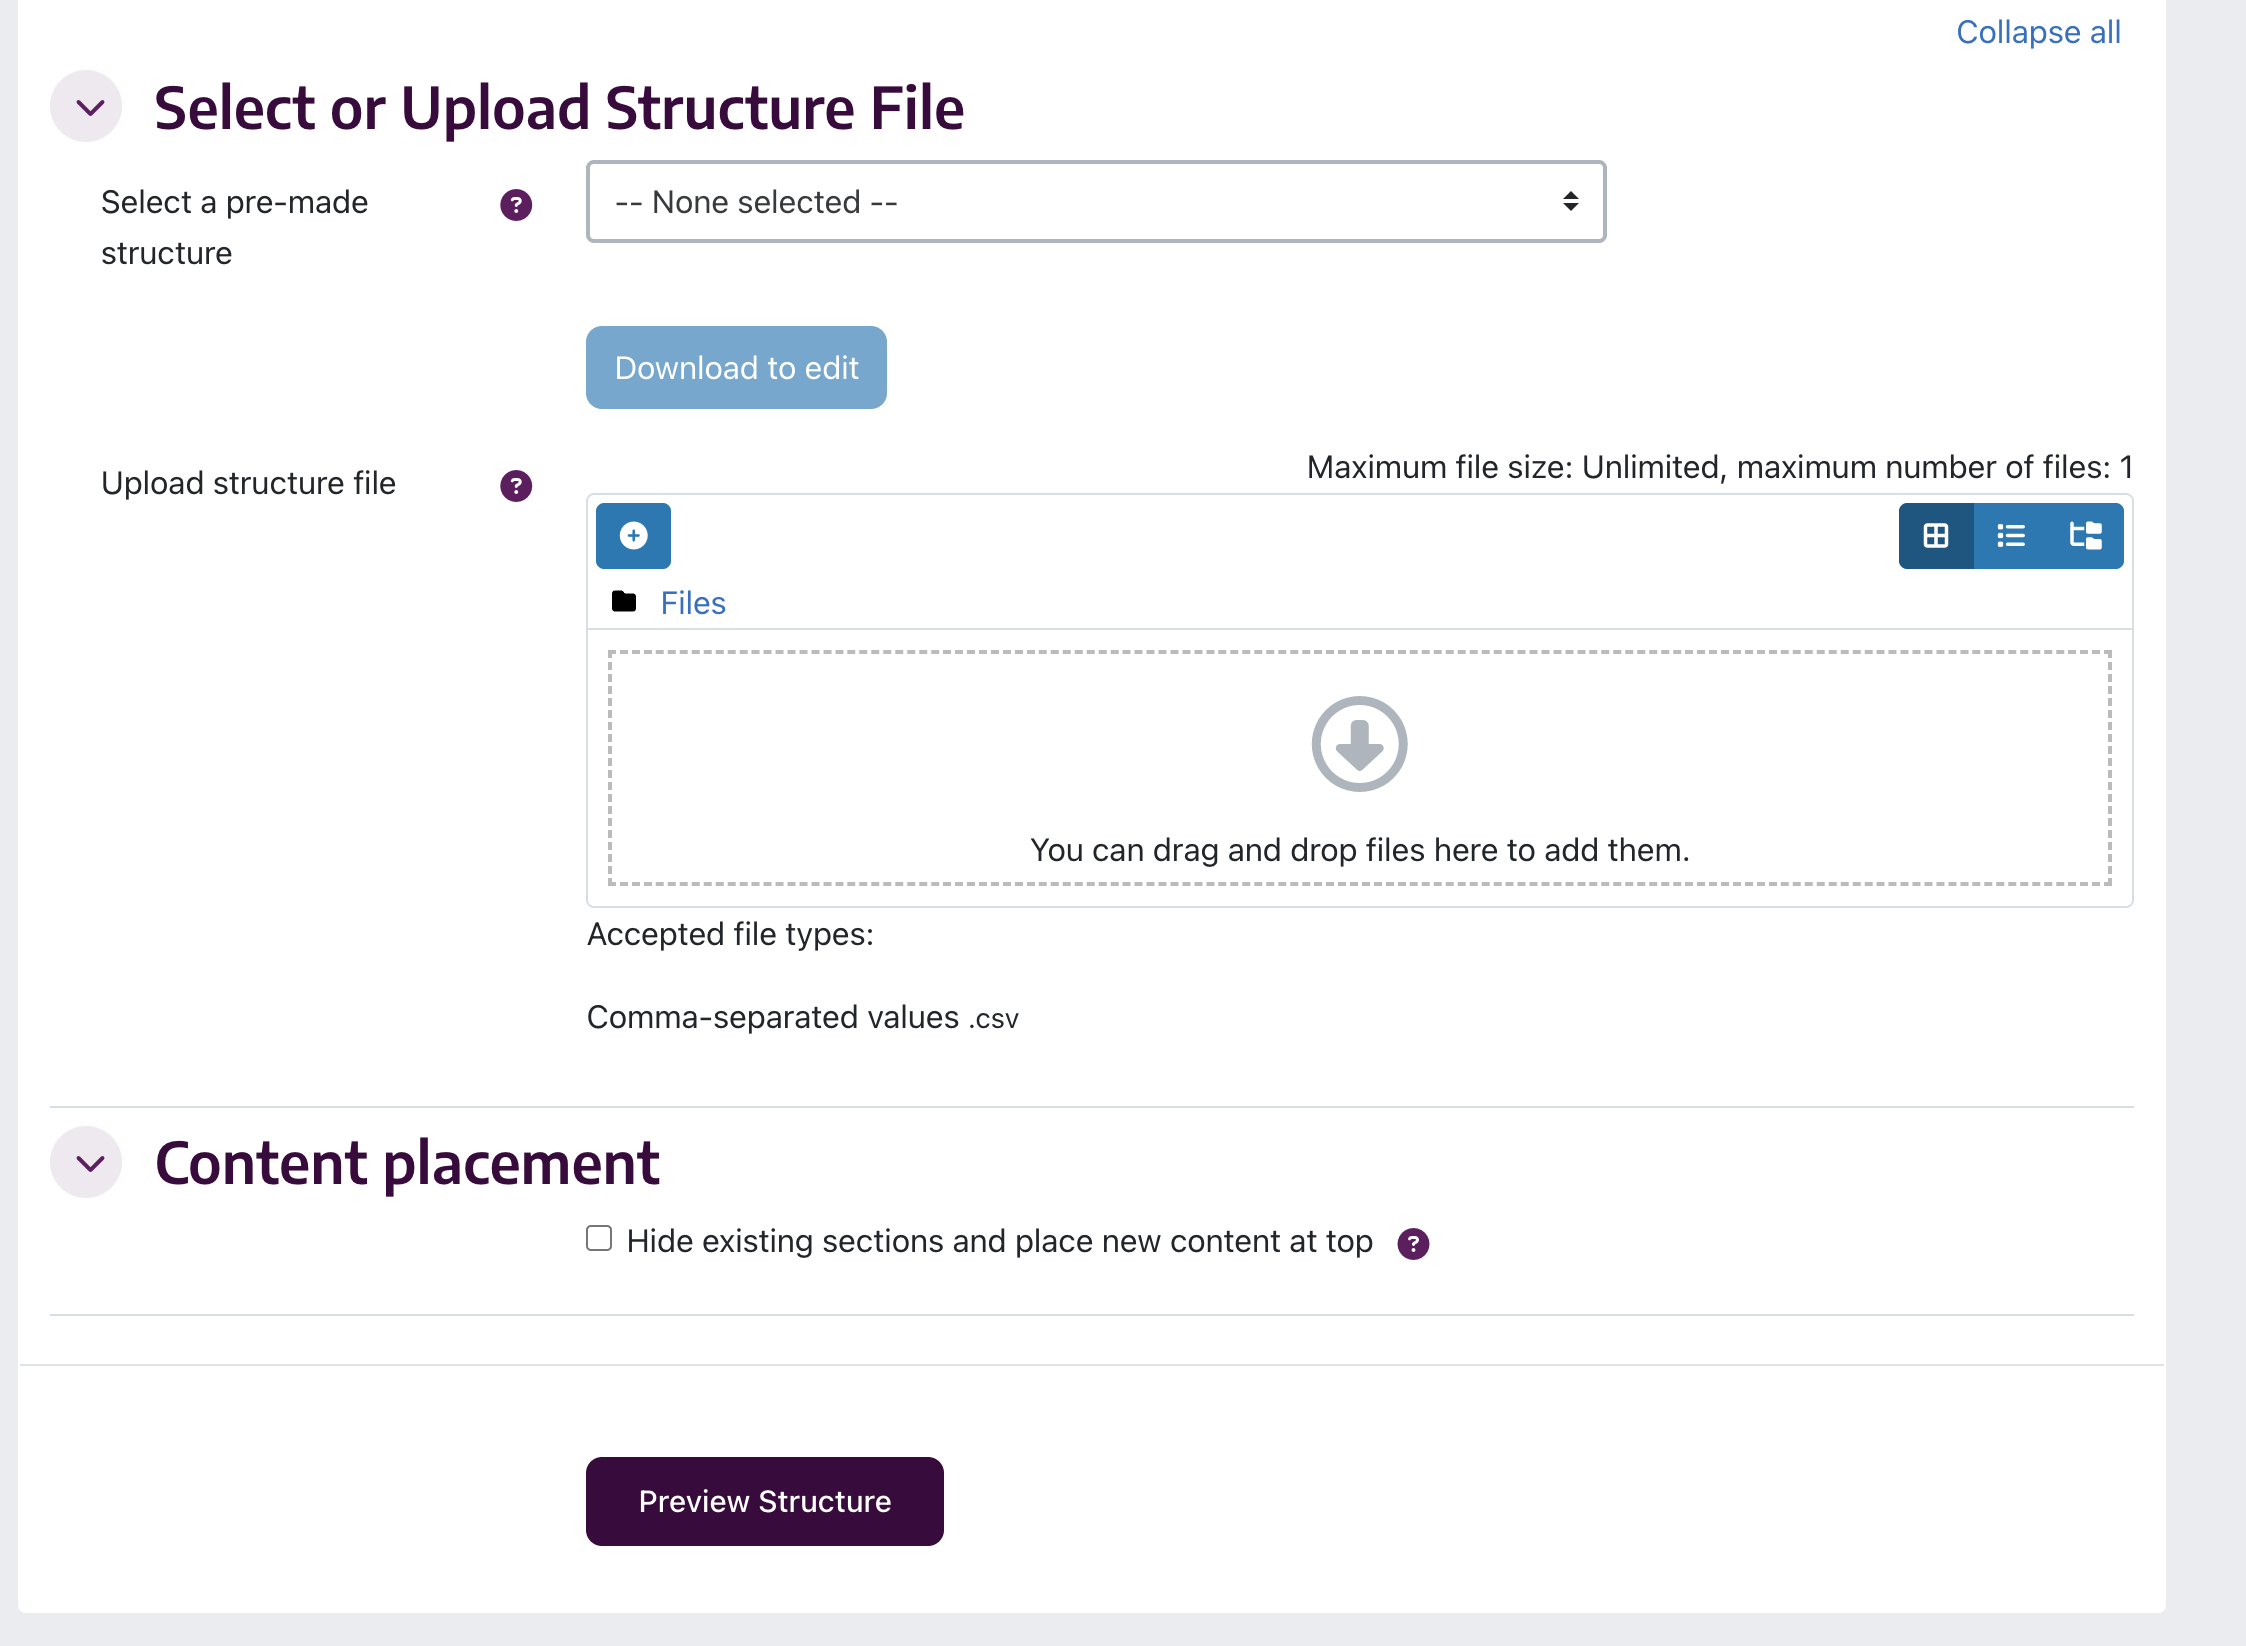Viewport: 2246px width, 1646px height.
Task: Open help for pre-made structure selection
Action: (514, 206)
